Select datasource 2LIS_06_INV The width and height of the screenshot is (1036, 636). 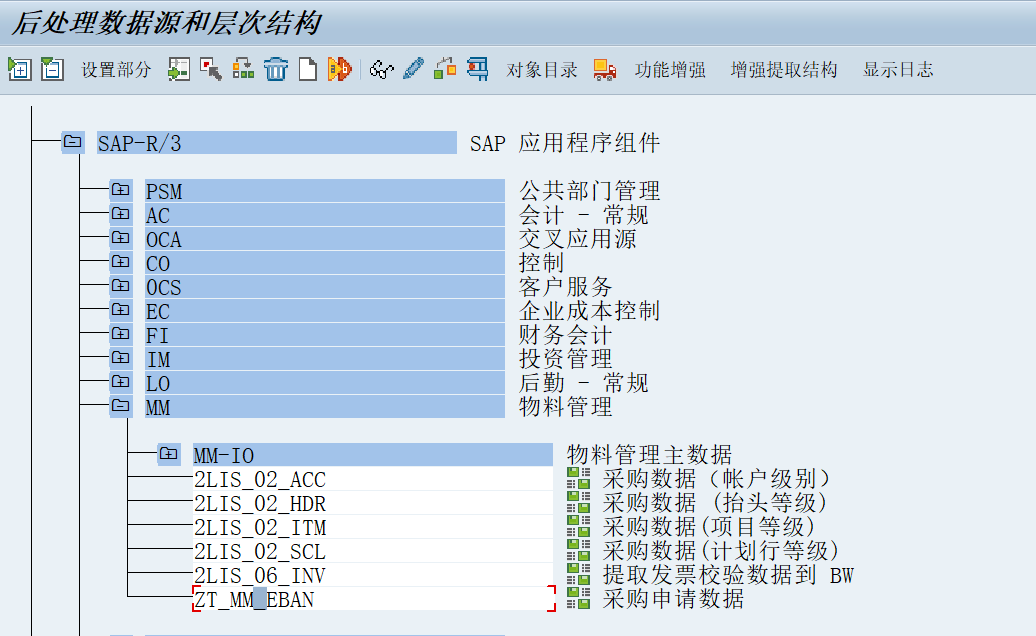coord(373,575)
